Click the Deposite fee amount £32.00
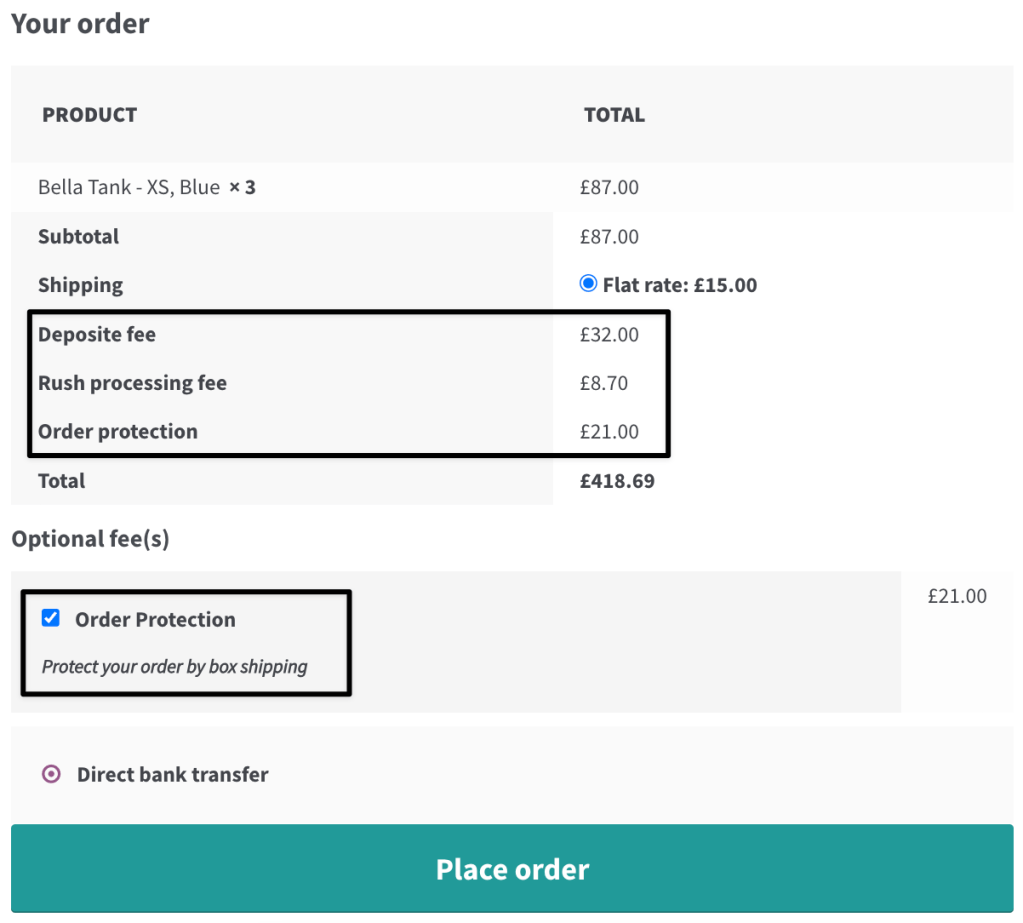Image resolution: width=1023 pixels, height=923 pixels. (609, 334)
